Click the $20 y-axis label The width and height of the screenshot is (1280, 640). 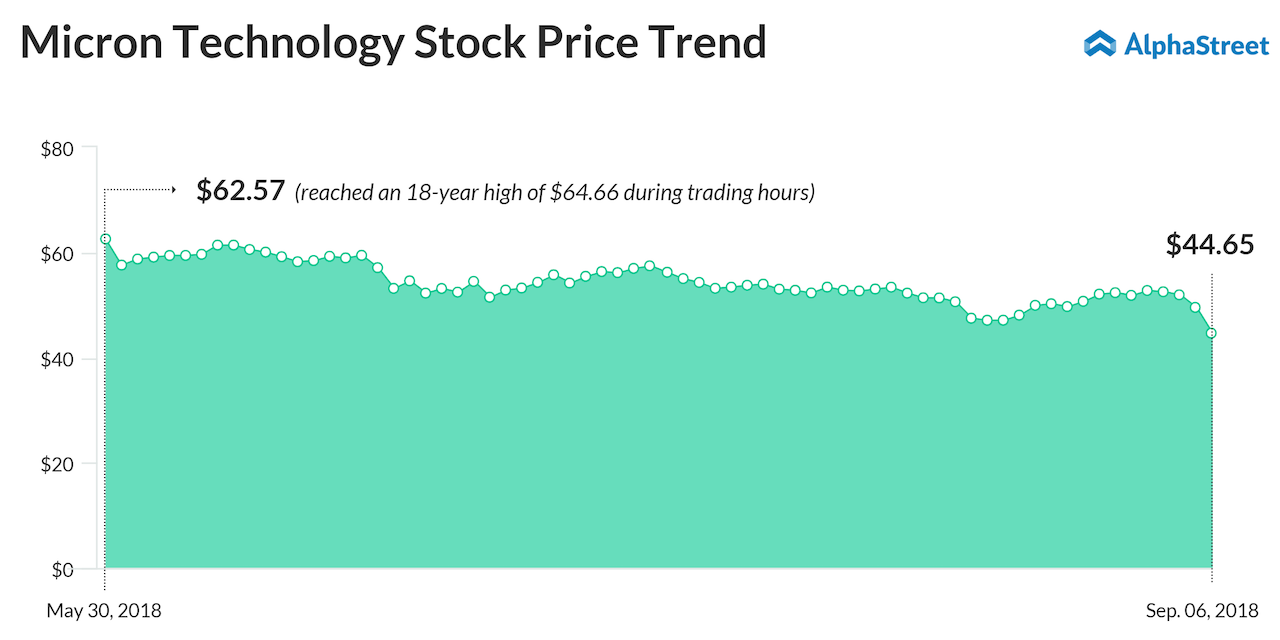56,464
